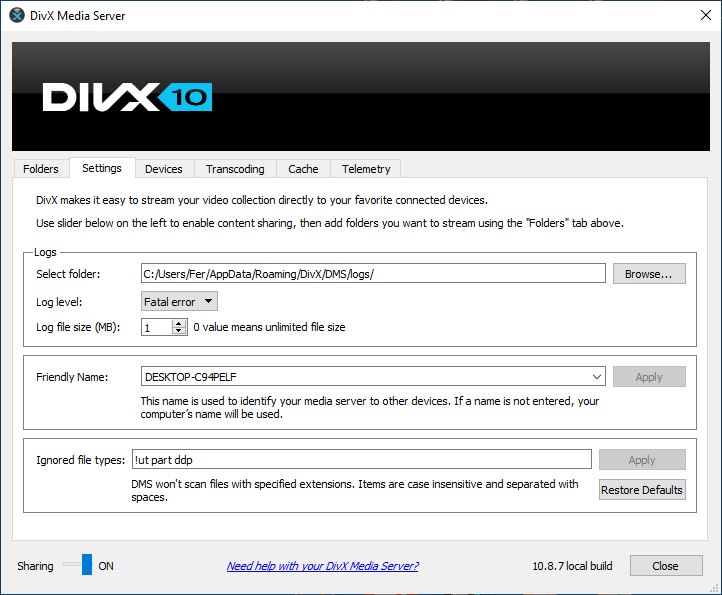The image size is (722, 595).
Task: Open the Devices tab
Action: pyautogui.click(x=163, y=169)
